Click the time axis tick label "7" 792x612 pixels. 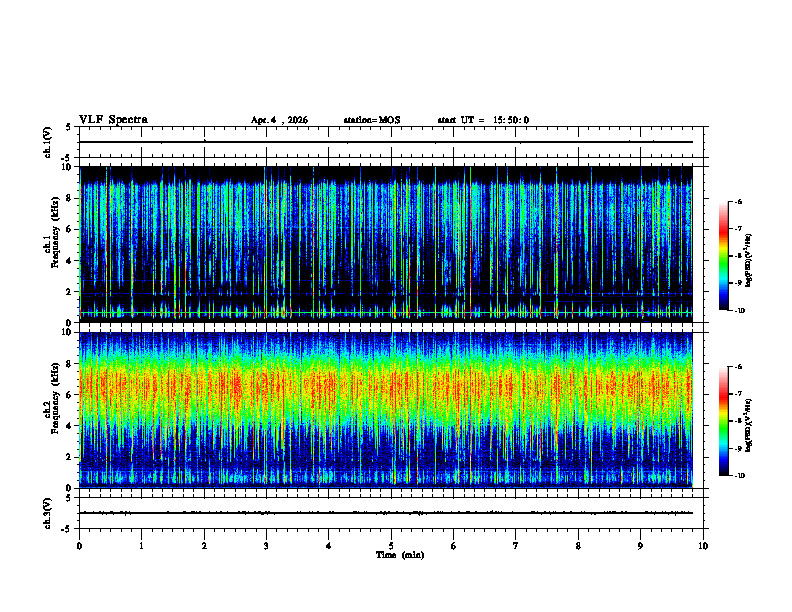click(x=516, y=546)
